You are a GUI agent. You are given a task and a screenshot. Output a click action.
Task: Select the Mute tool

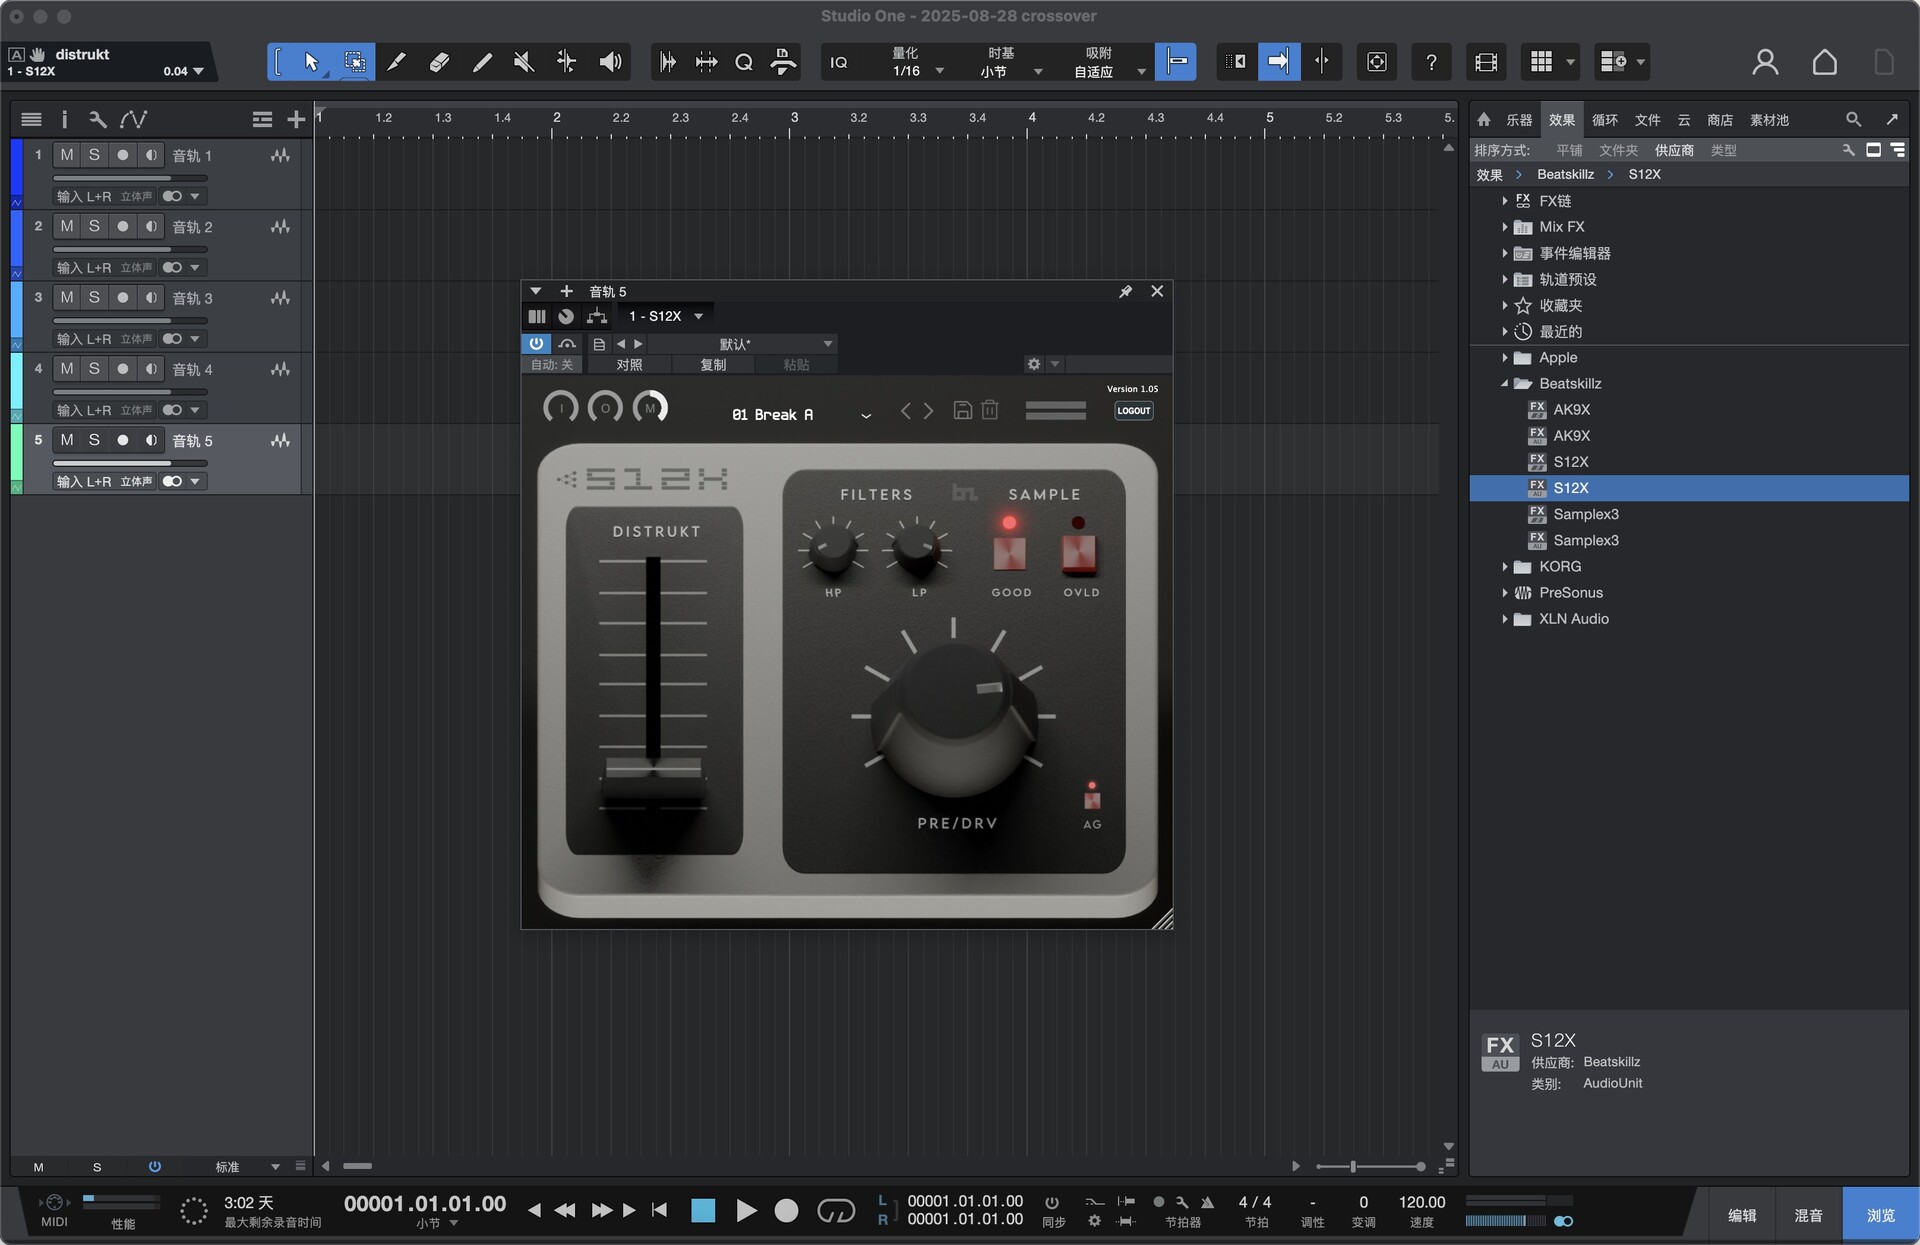pyautogui.click(x=523, y=62)
